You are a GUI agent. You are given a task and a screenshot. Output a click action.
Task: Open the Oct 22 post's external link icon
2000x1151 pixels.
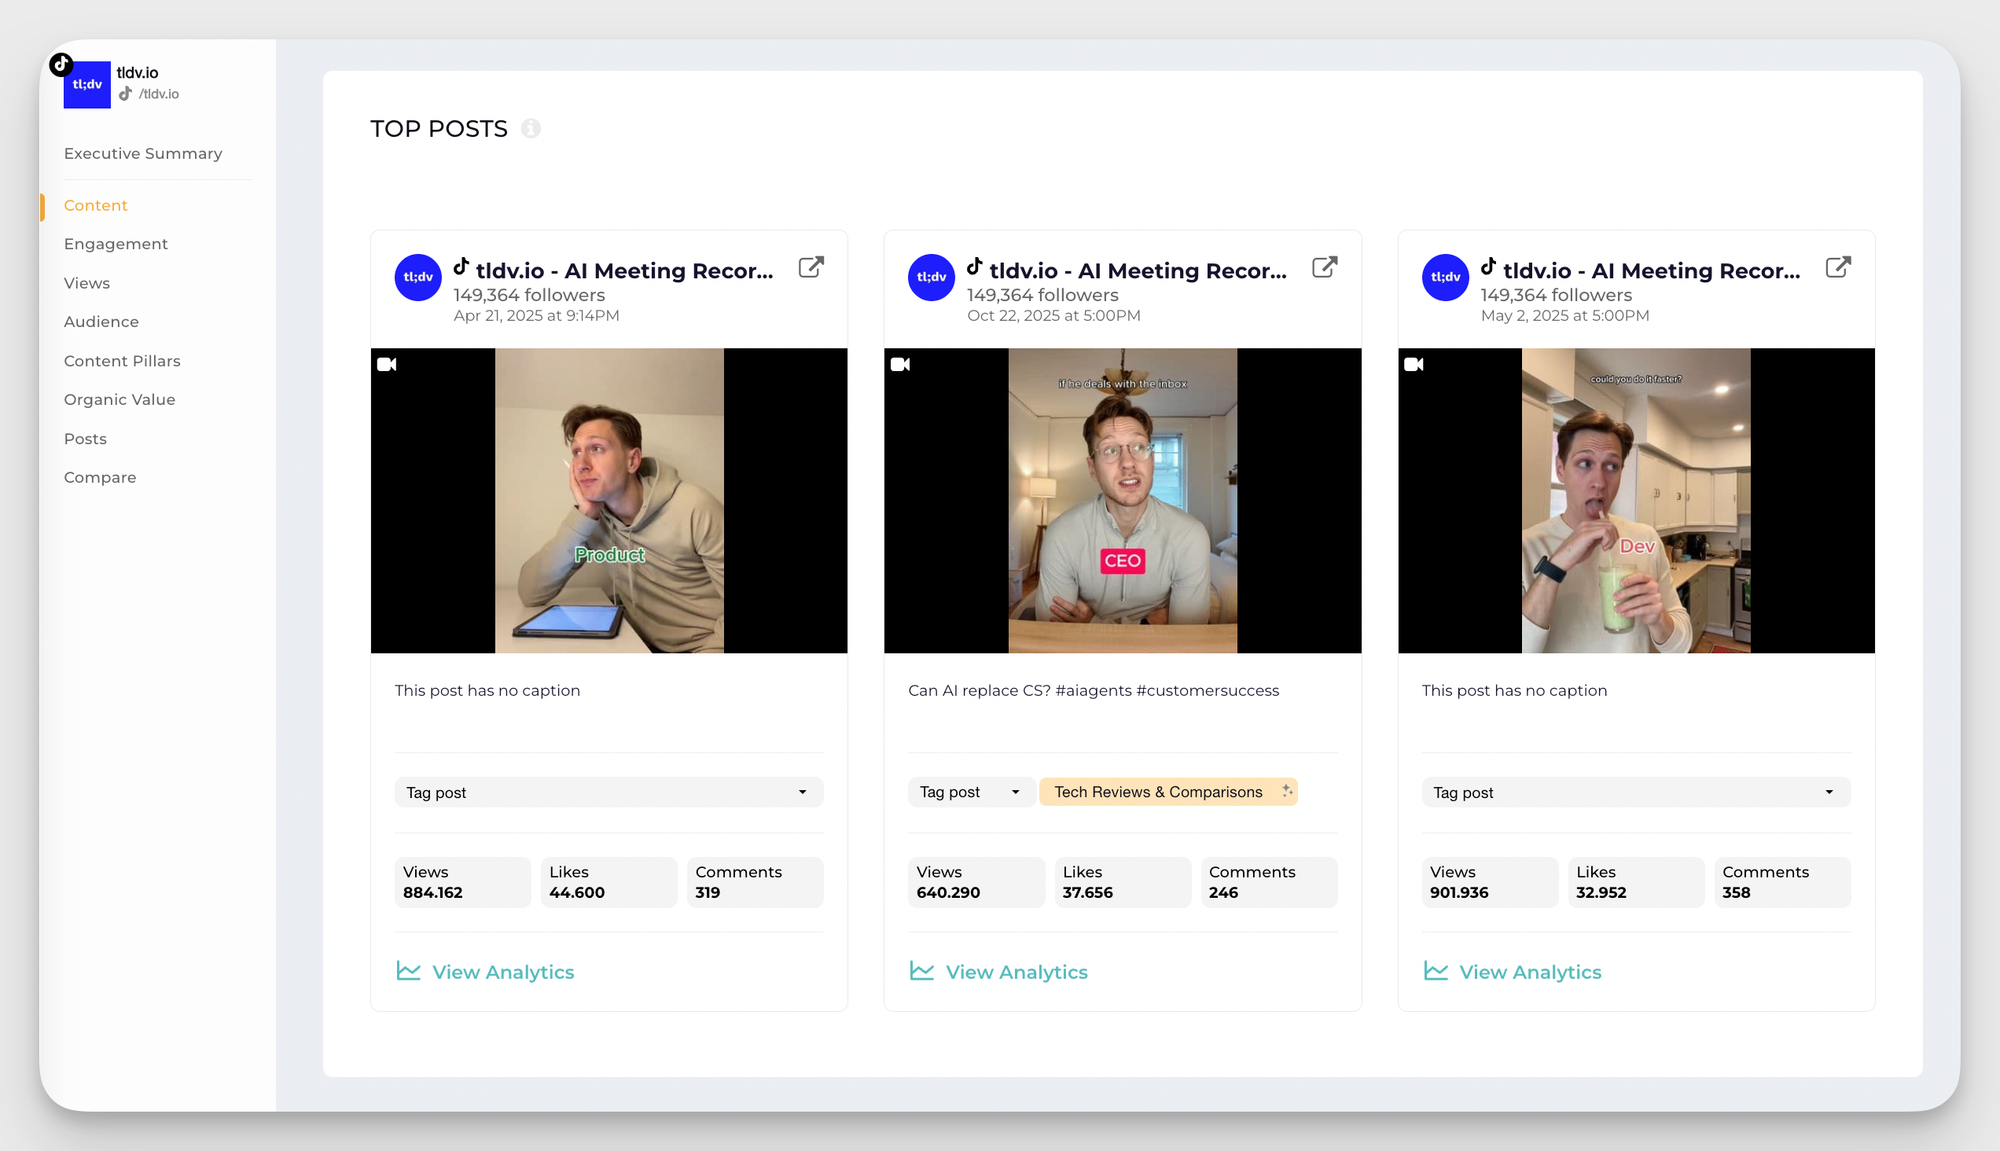tap(1324, 268)
